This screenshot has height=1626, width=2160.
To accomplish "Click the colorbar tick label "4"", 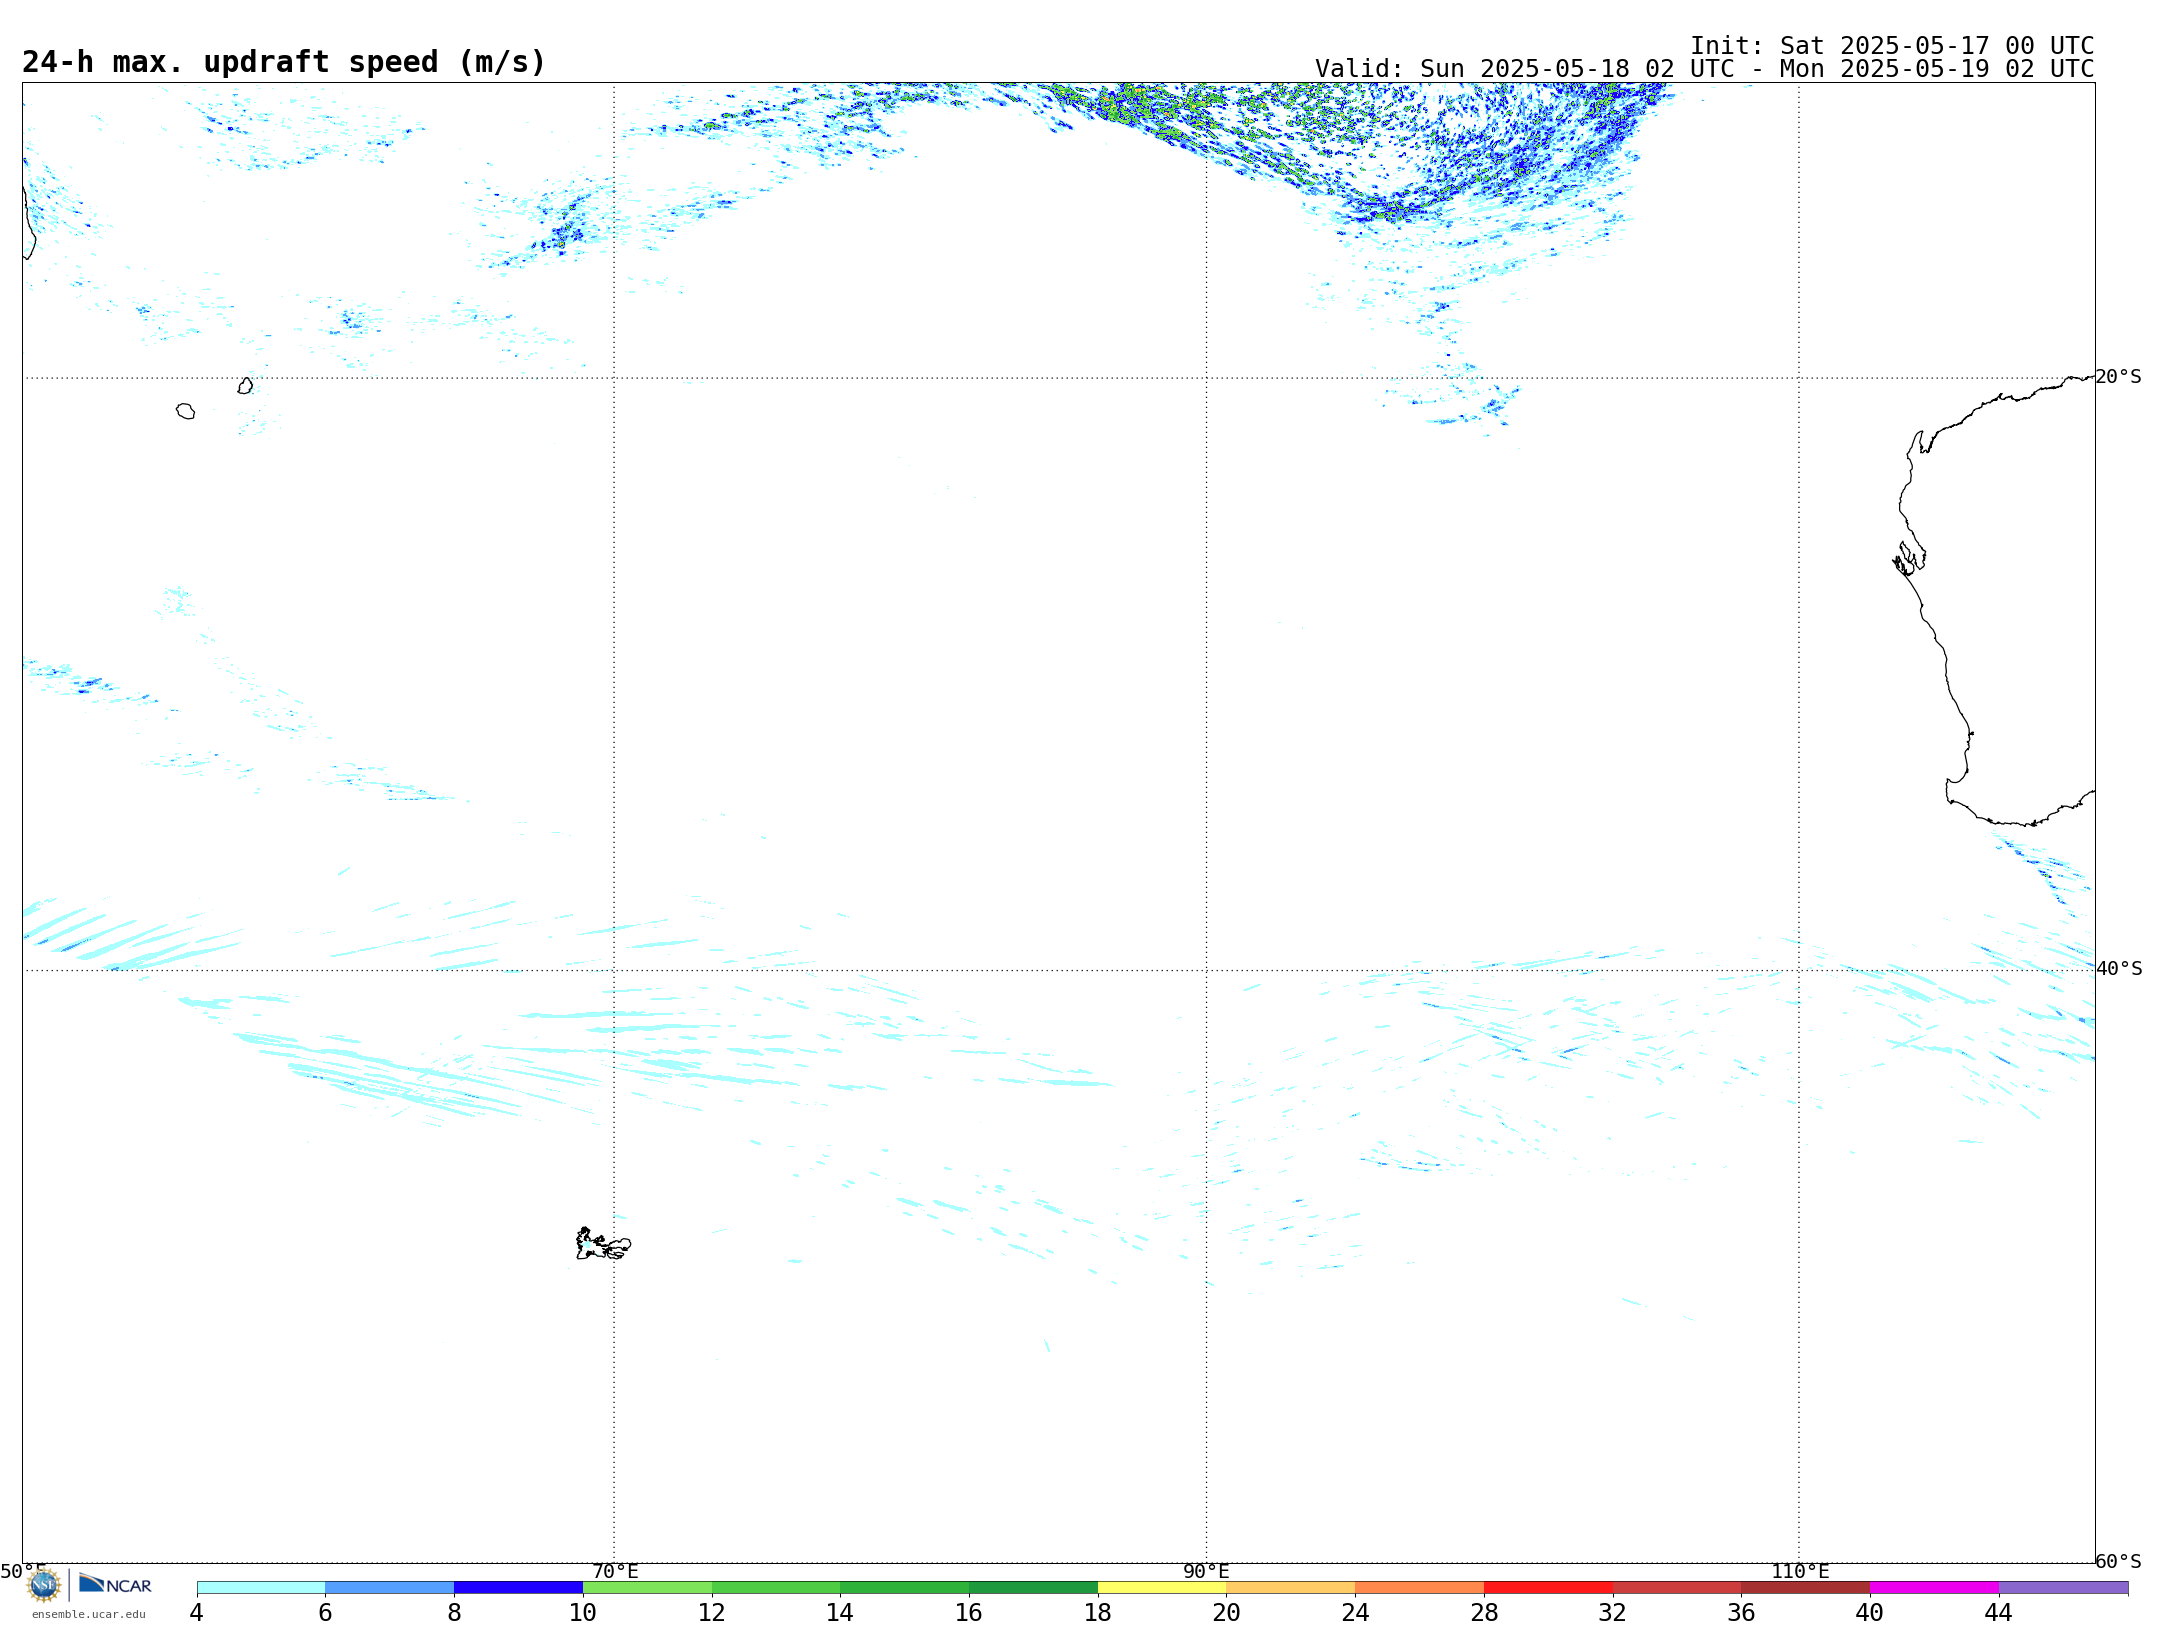I will pos(197,1612).
